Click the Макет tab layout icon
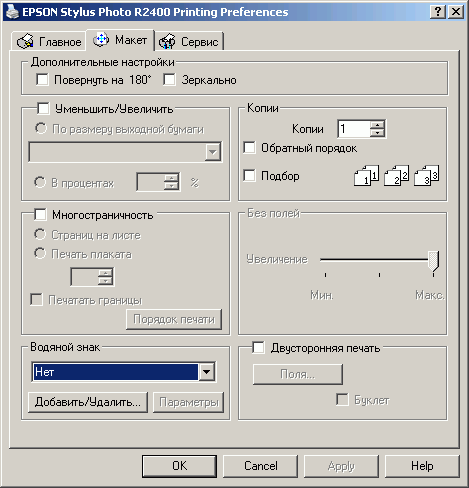The width and height of the screenshot is (469, 488). pyautogui.click(x=101, y=40)
